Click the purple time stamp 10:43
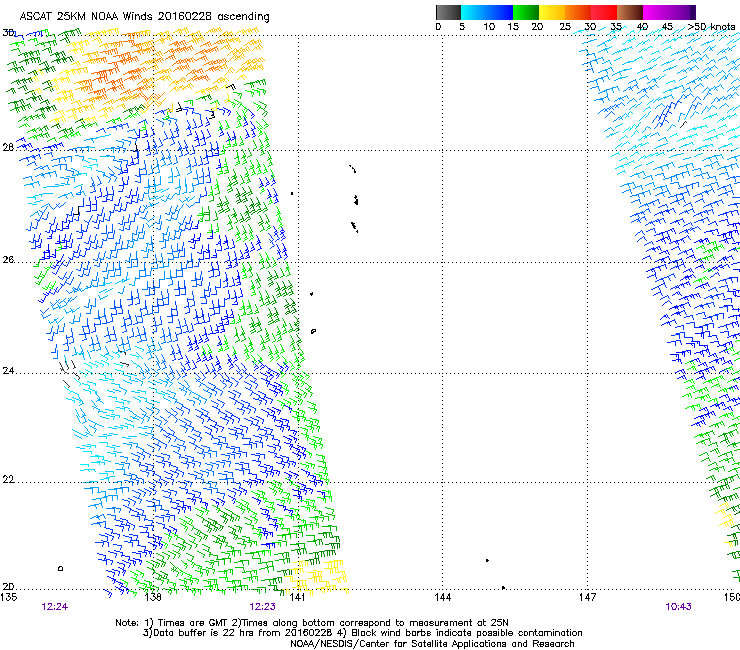This screenshot has width=740, height=650. [x=678, y=607]
